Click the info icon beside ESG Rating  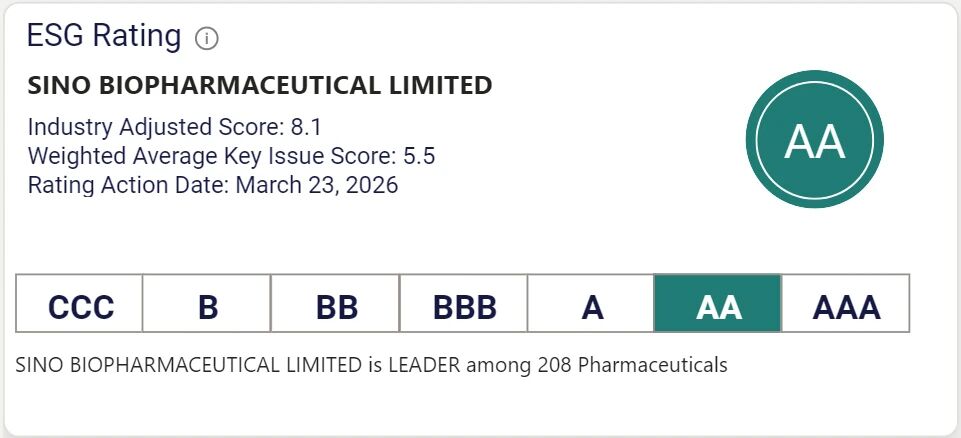pyautogui.click(x=207, y=39)
